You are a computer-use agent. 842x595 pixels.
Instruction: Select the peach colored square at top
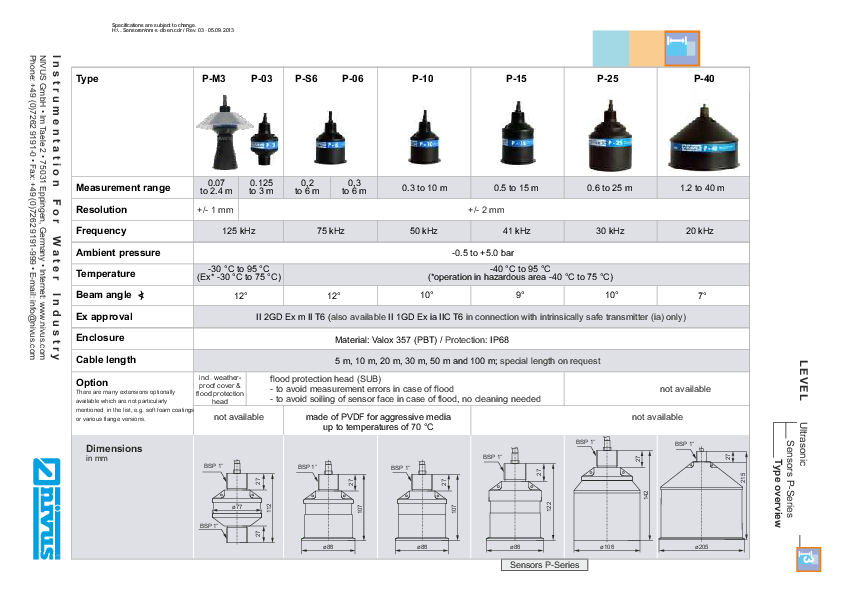(647, 48)
